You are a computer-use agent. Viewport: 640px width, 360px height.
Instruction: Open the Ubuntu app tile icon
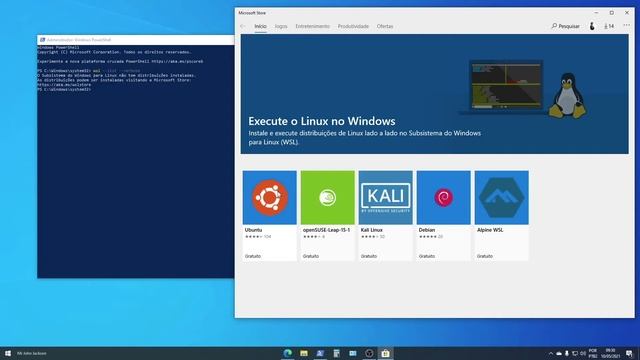pos(269,198)
